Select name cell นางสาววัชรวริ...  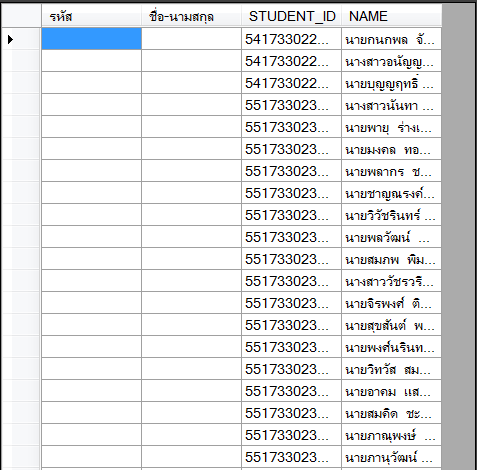(x=391, y=281)
